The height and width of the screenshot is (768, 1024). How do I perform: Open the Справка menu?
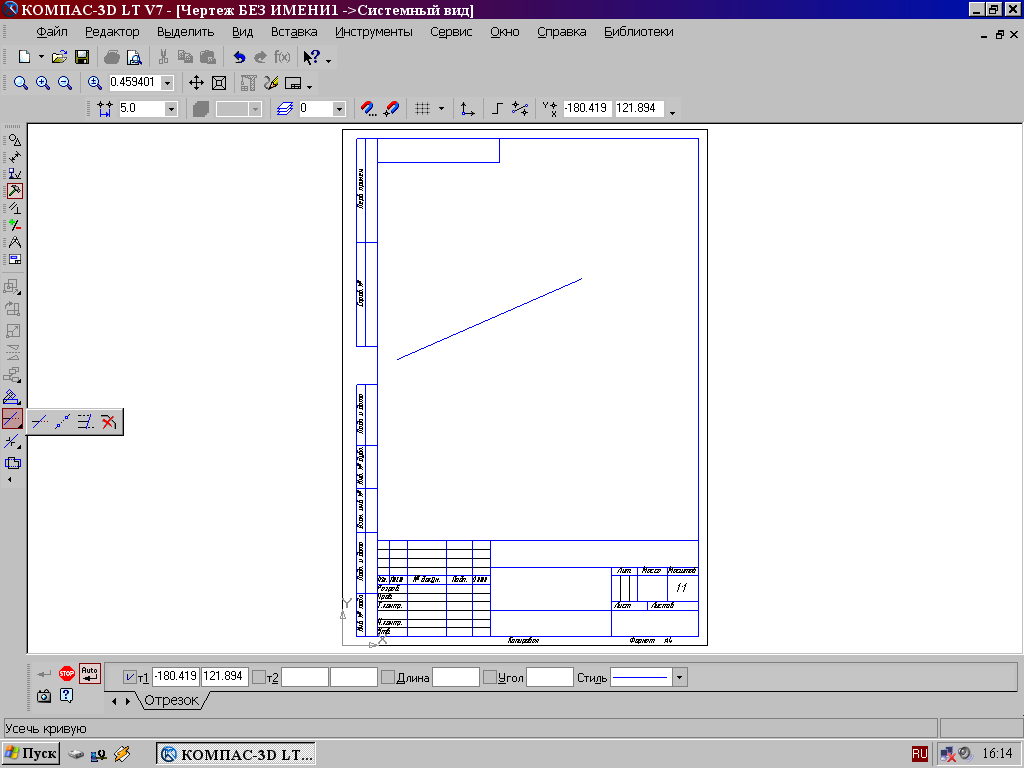[x=562, y=32]
